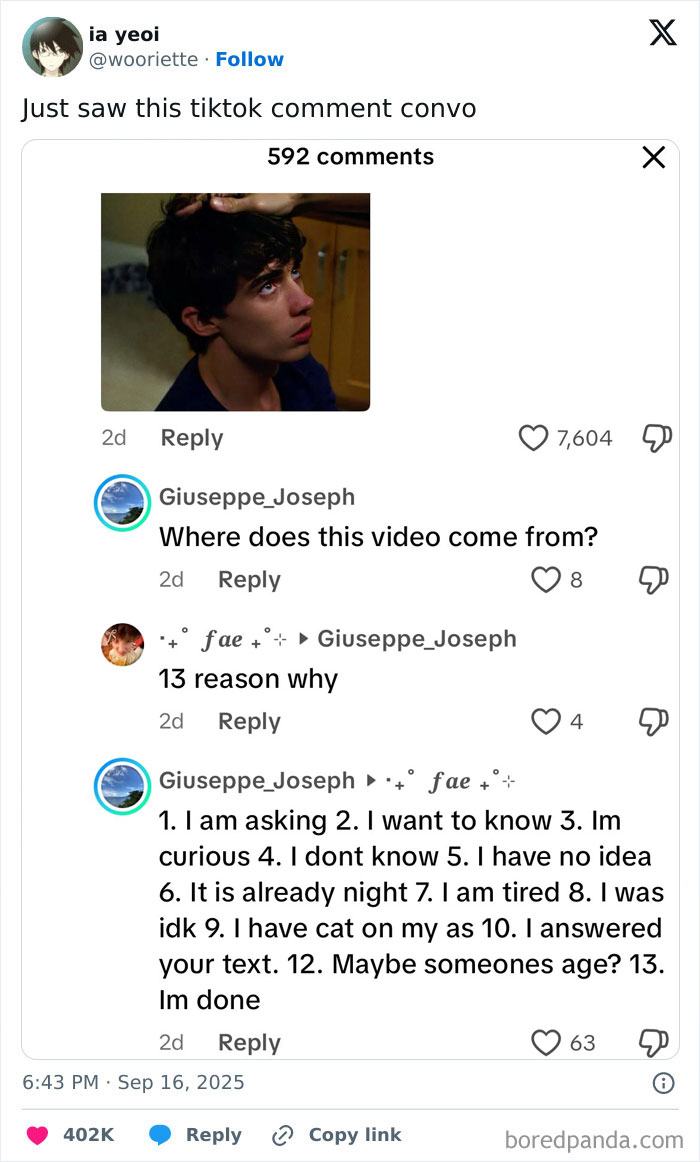
Task: Reply to "Where does this video come from?"
Action: (x=249, y=580)
